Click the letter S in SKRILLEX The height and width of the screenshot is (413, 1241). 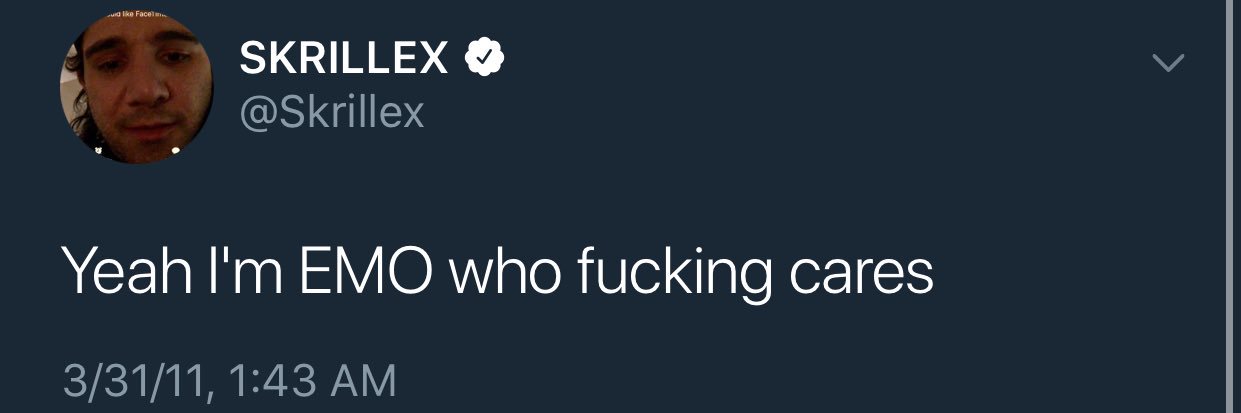tap(253, 62)
